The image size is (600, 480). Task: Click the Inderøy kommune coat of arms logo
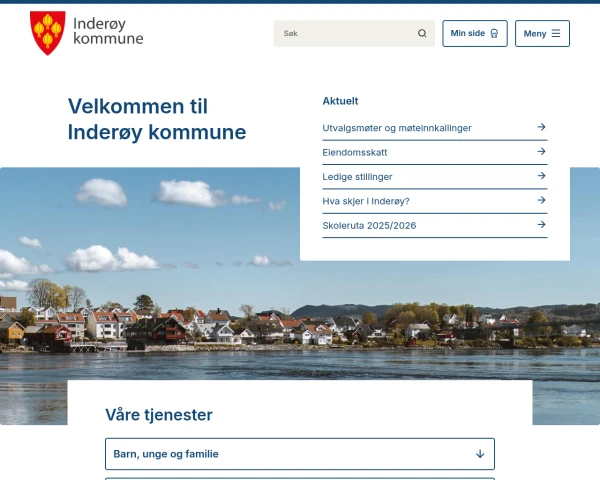[48, 33]
